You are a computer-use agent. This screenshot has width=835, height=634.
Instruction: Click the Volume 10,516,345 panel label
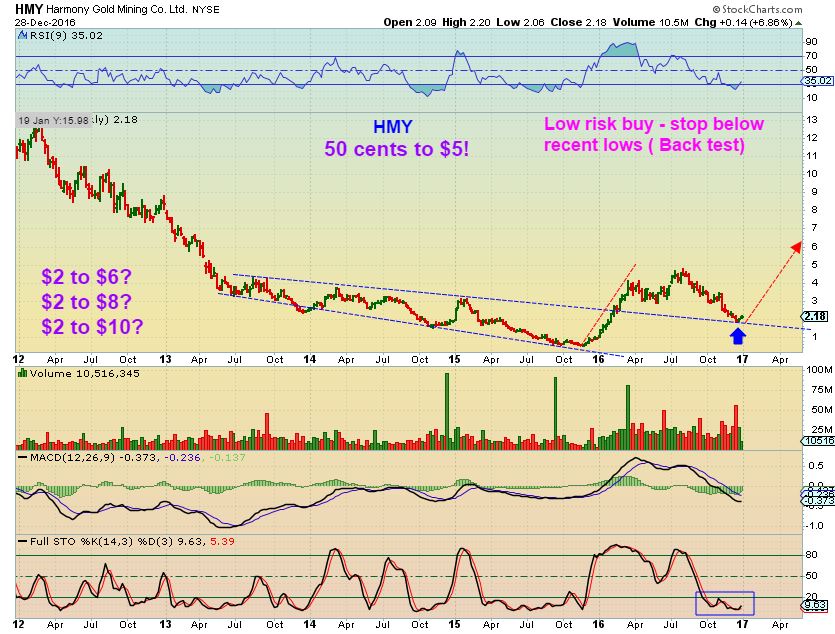(x=85, y=373)
